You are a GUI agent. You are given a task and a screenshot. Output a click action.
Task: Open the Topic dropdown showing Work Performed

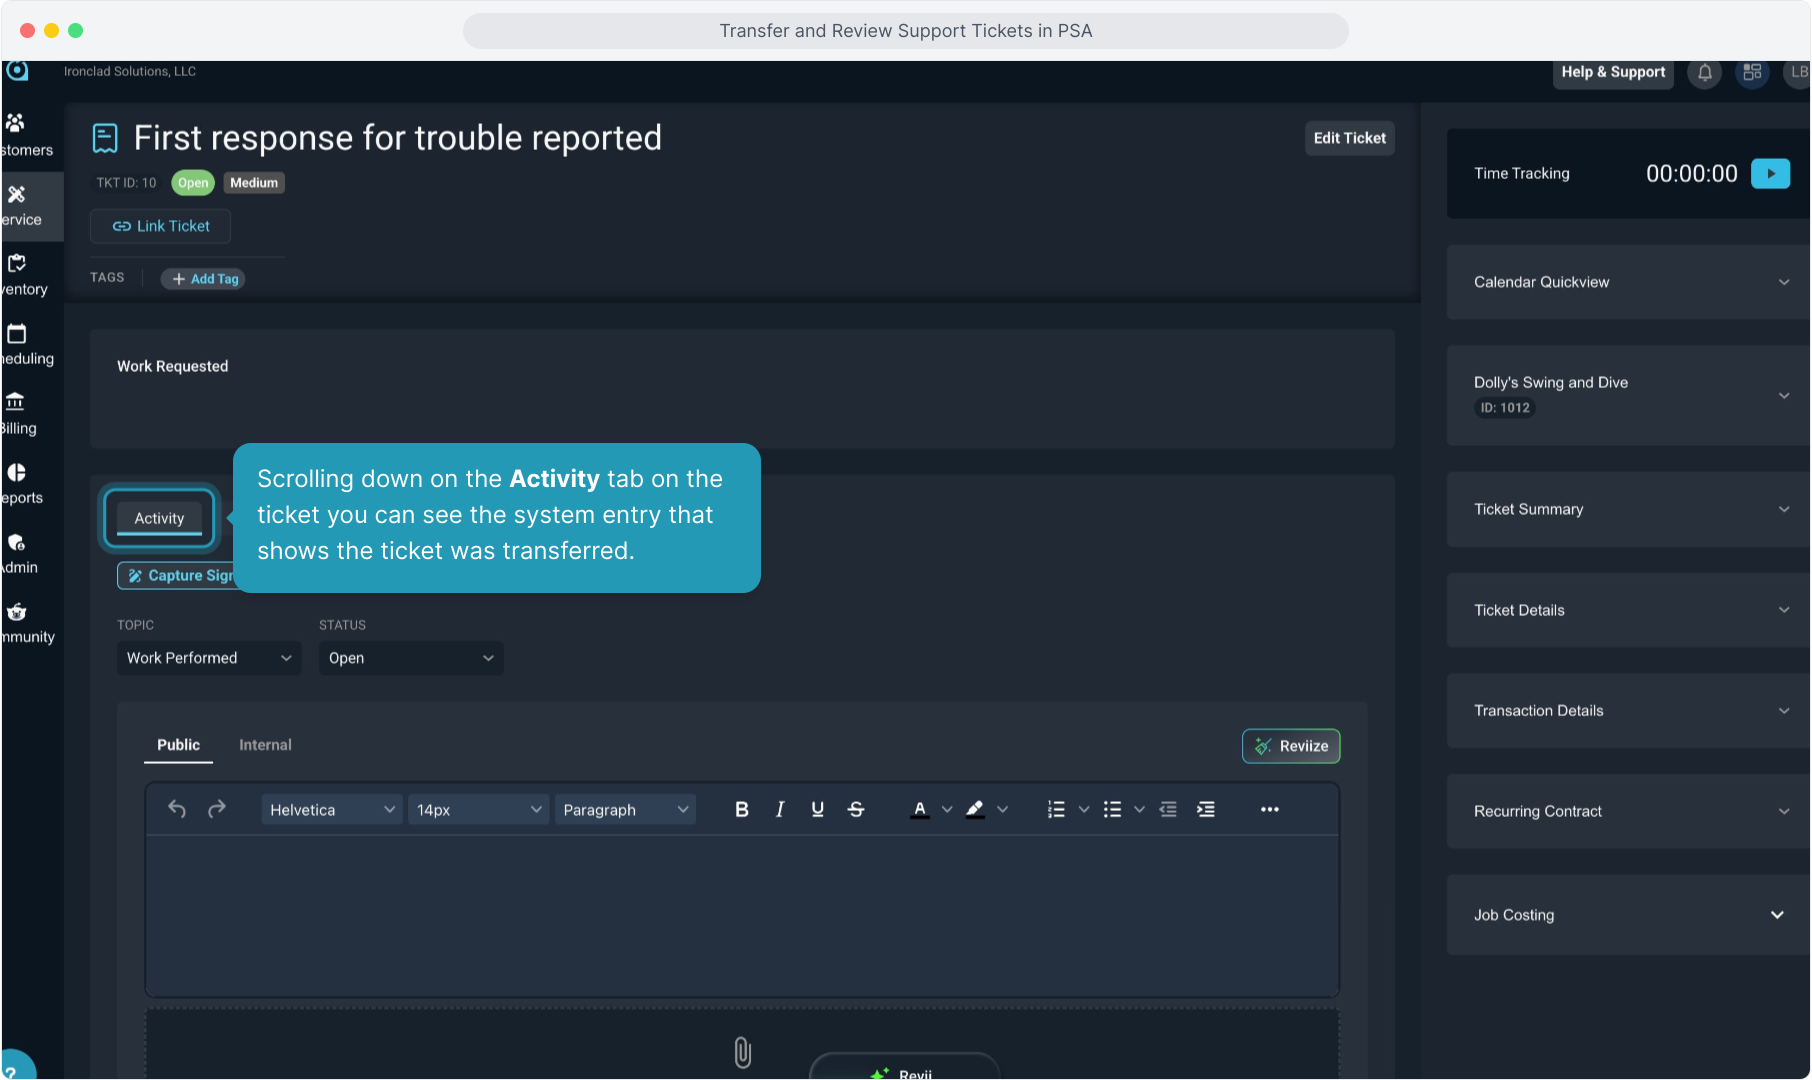208,658
